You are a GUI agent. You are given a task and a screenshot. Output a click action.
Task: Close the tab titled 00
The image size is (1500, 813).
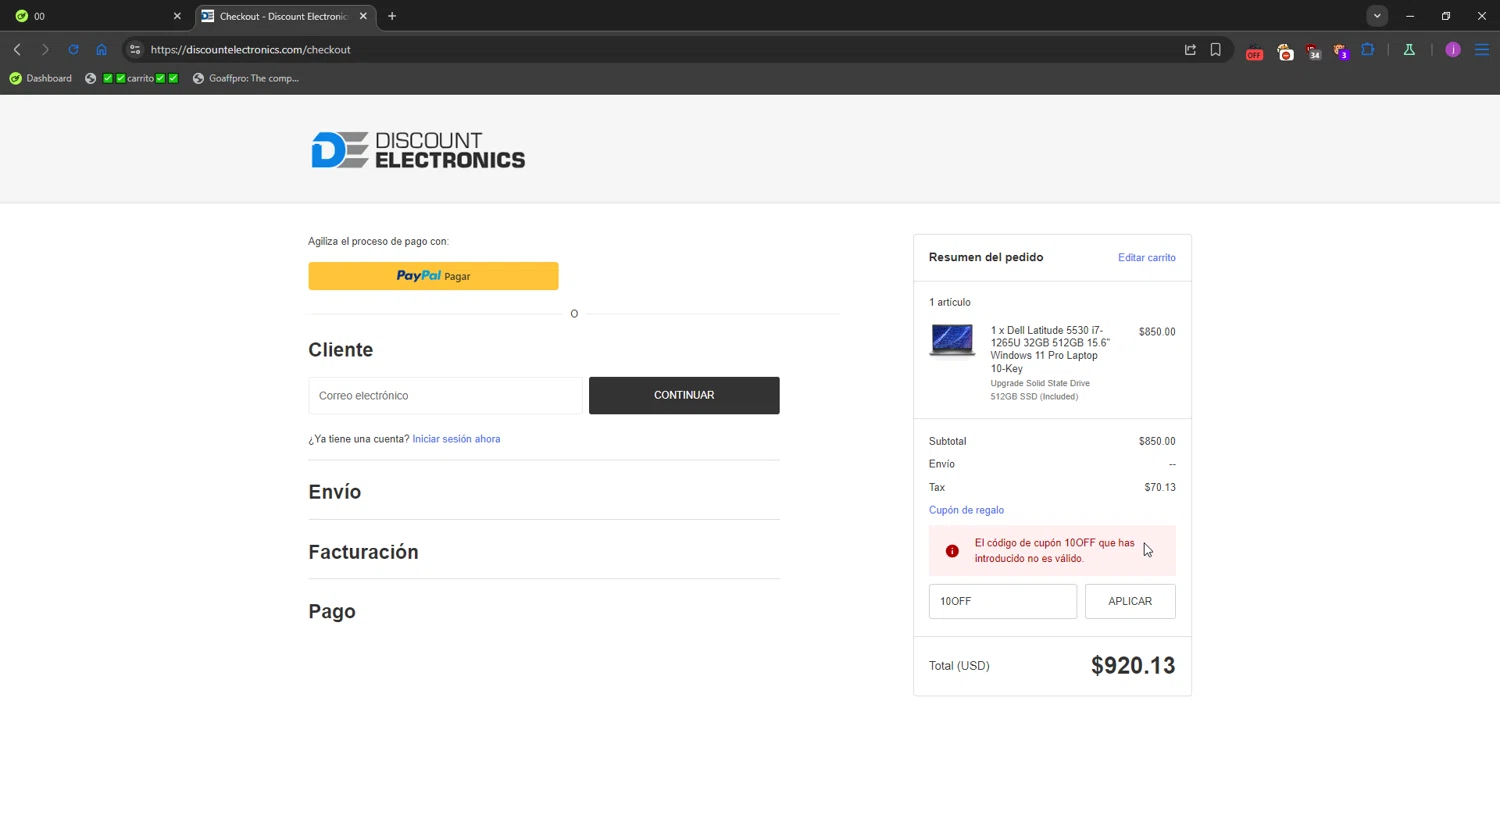[x=177, y=16]
